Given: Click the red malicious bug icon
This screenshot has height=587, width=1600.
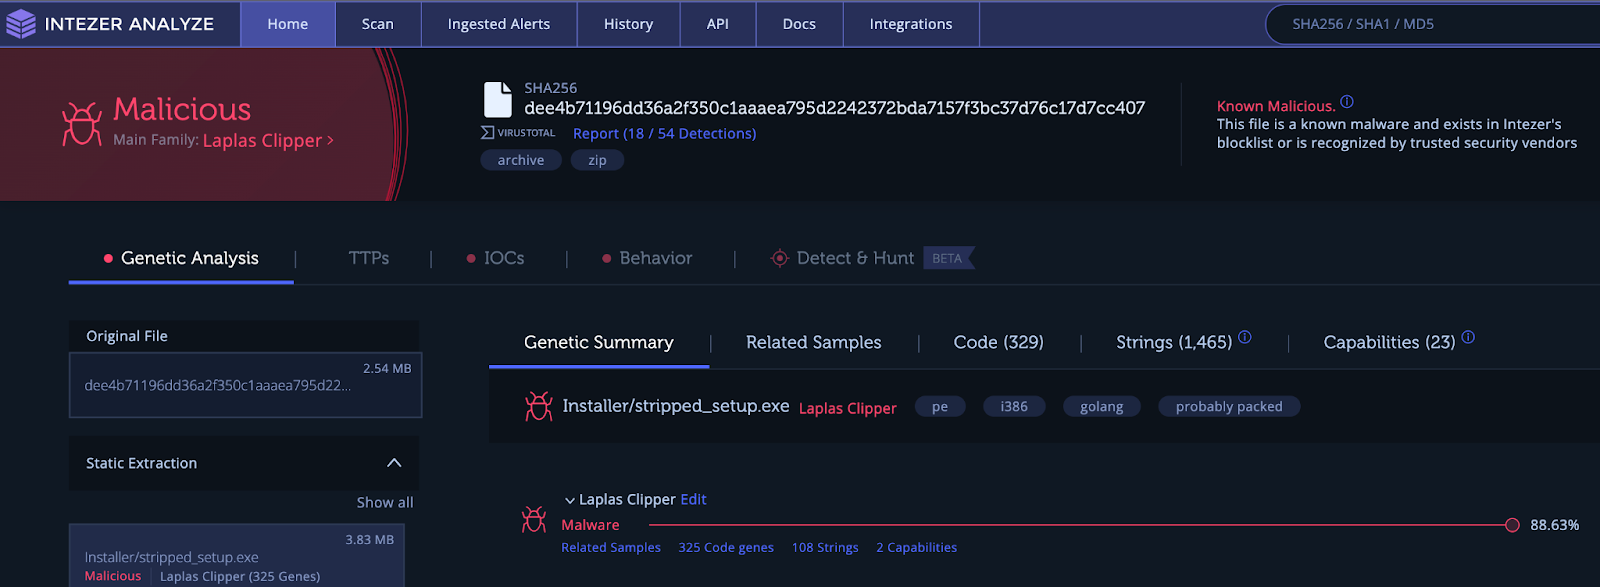Looking at the screenshot, I should (x=82, y=123).
